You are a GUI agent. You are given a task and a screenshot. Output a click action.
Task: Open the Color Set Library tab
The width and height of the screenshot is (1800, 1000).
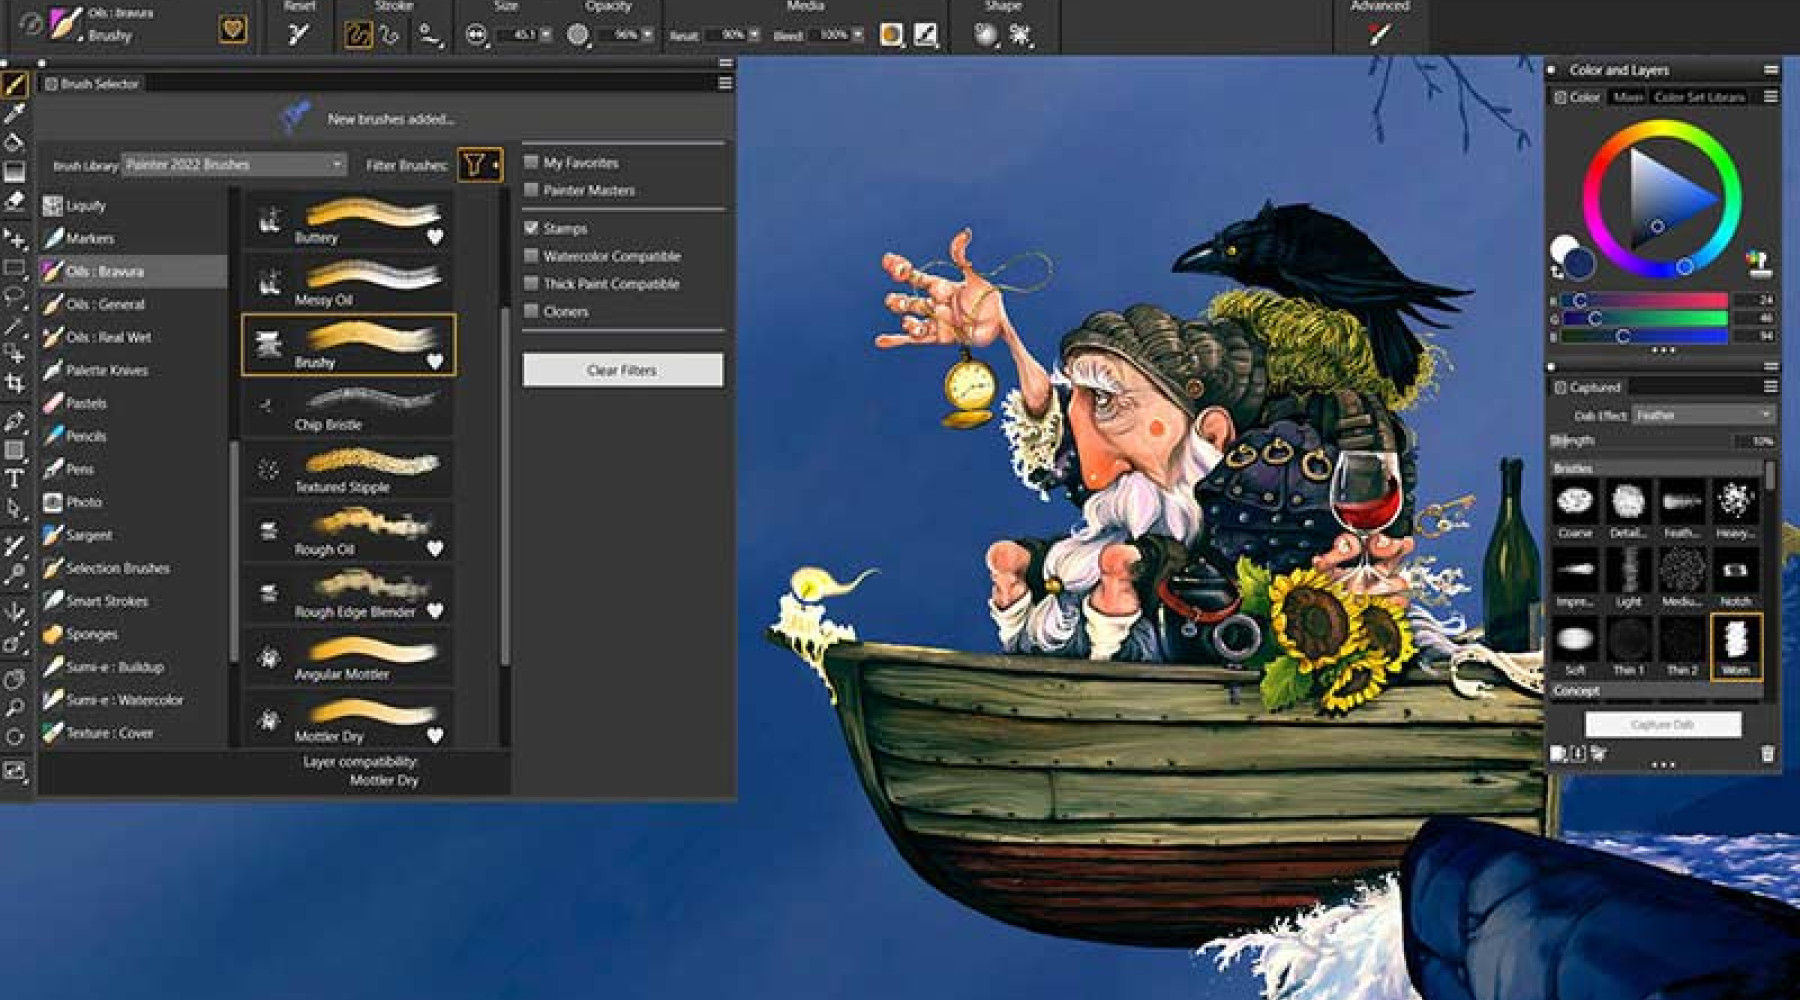pyautogui.click(x=1700, y=98)
